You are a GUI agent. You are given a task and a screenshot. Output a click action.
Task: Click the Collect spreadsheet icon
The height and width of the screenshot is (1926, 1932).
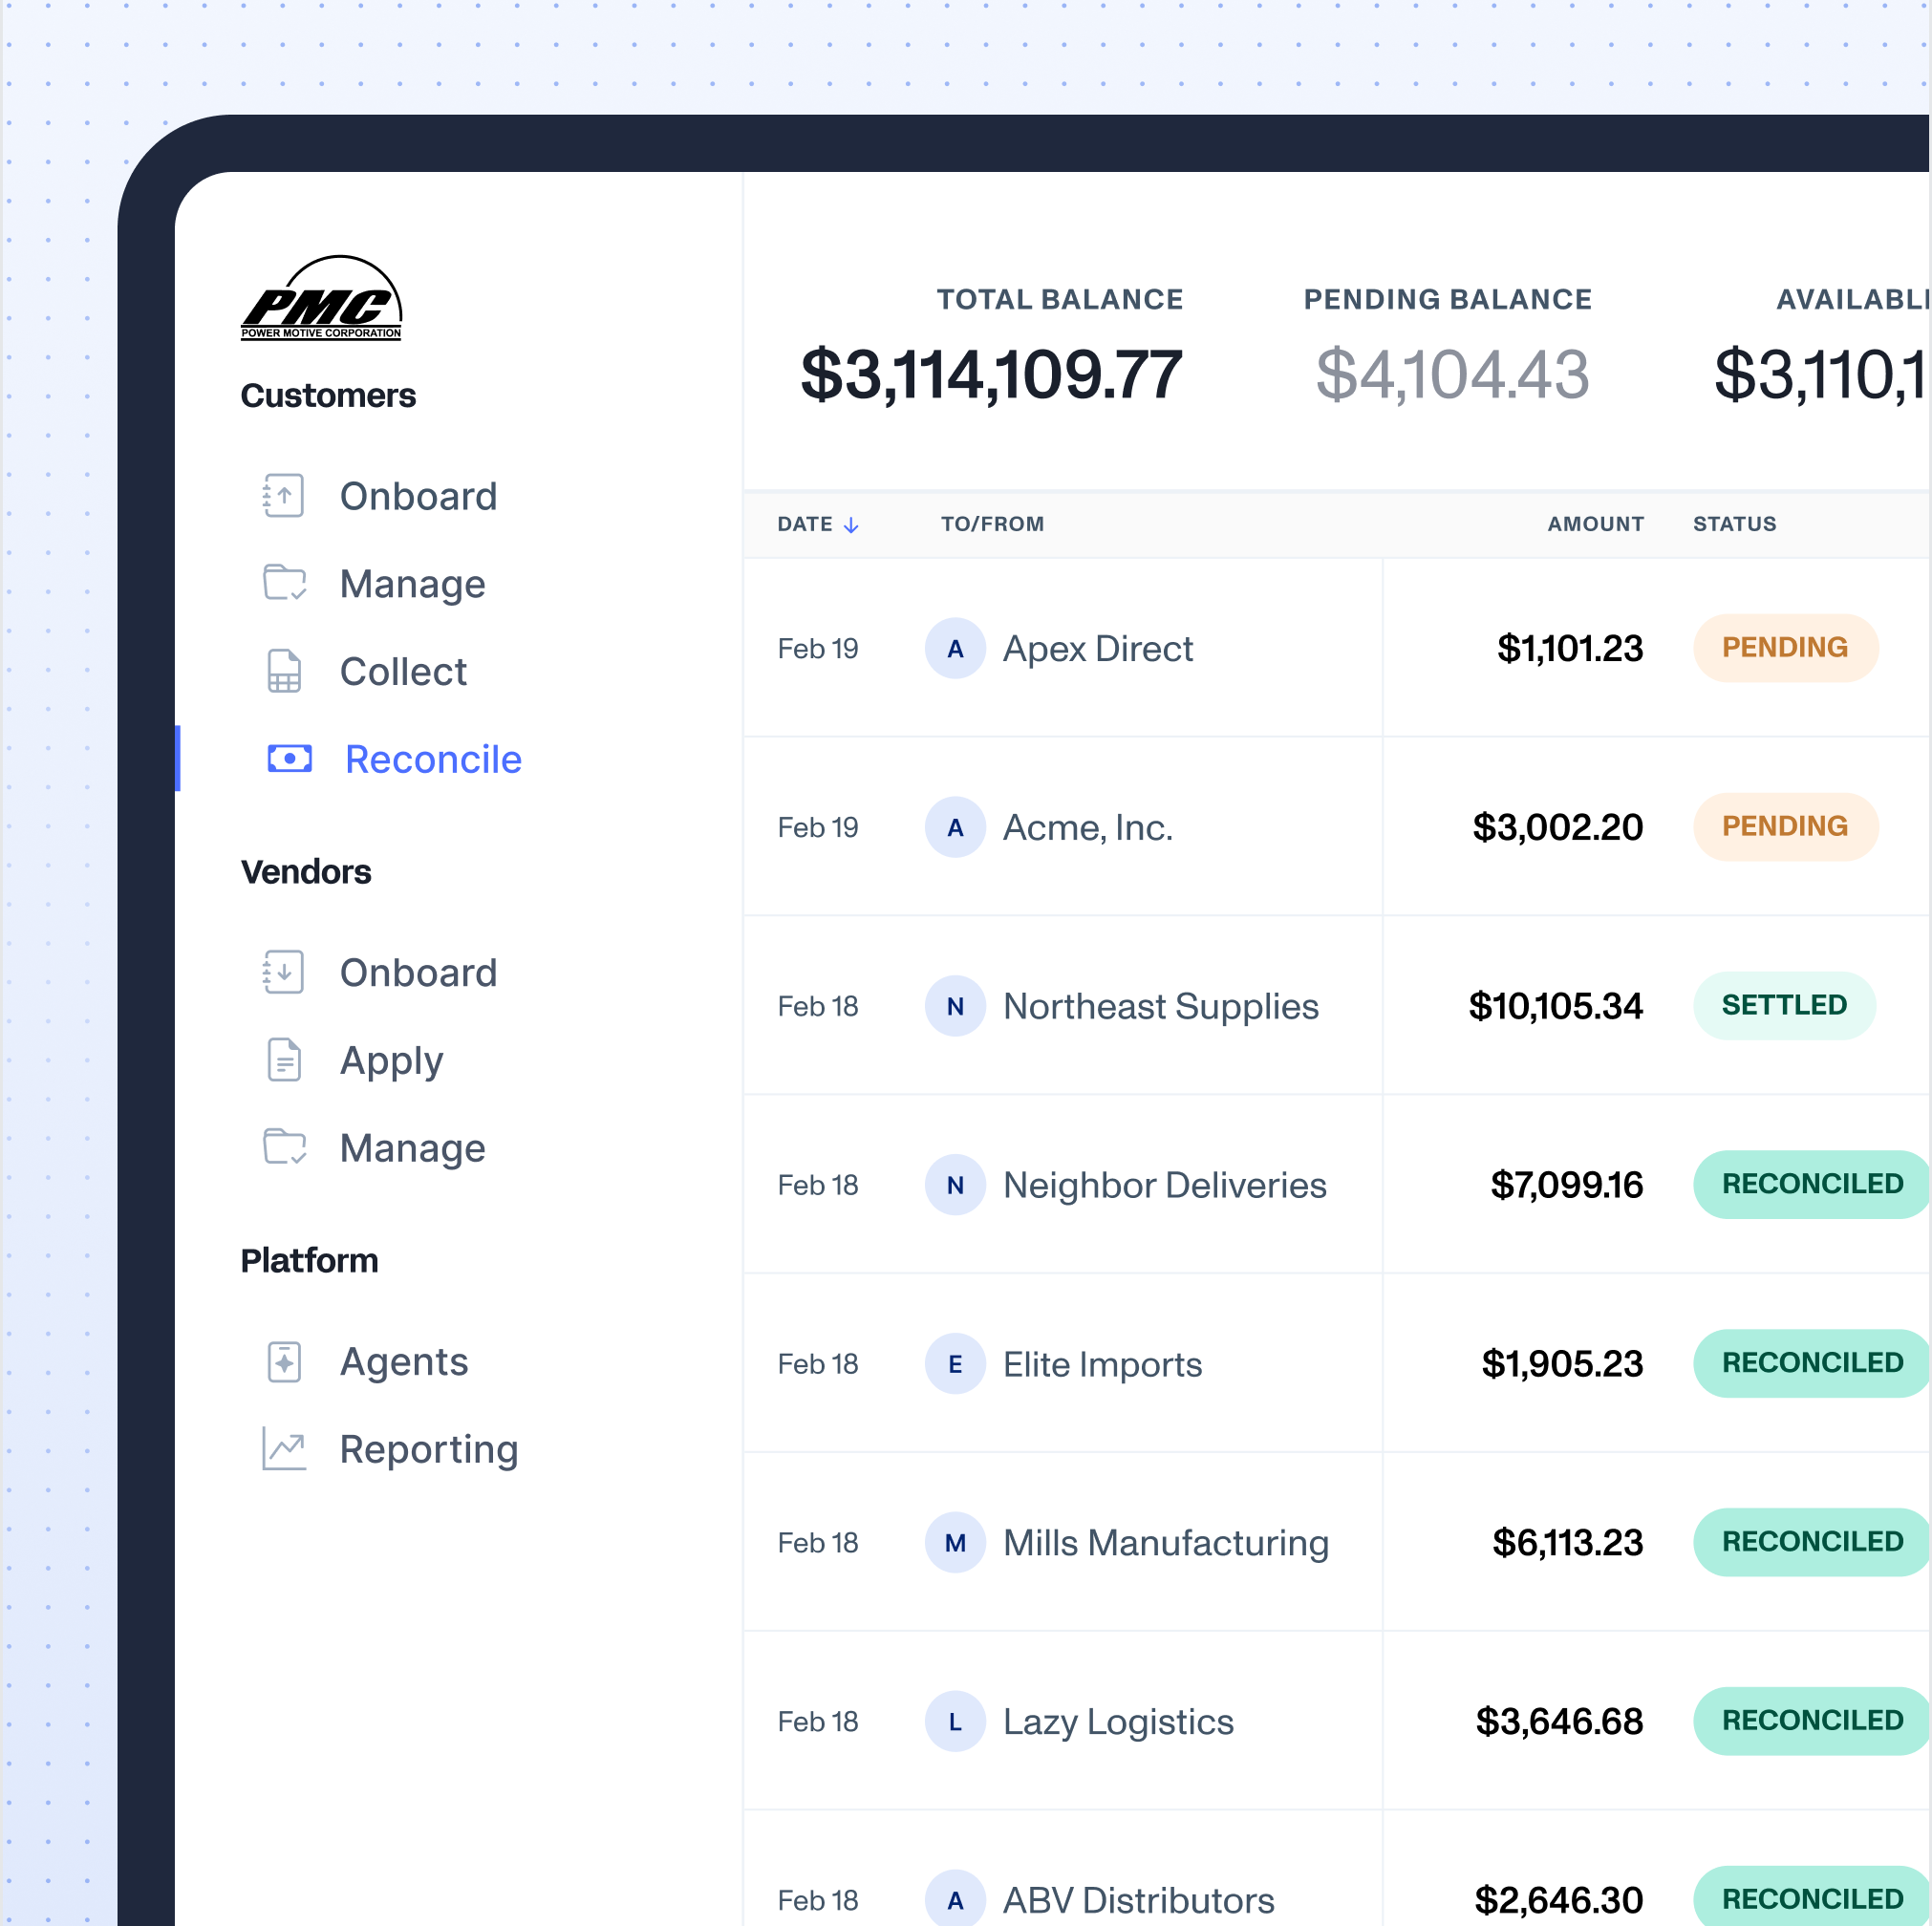pyautogui.click(x=285, y=671)
